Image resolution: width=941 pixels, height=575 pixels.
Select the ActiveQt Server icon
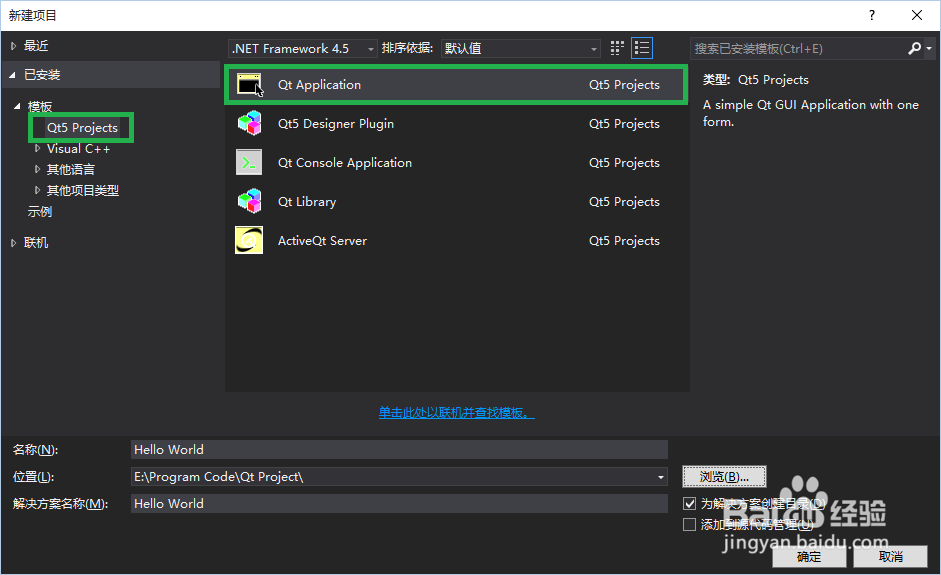click(249, 240)
